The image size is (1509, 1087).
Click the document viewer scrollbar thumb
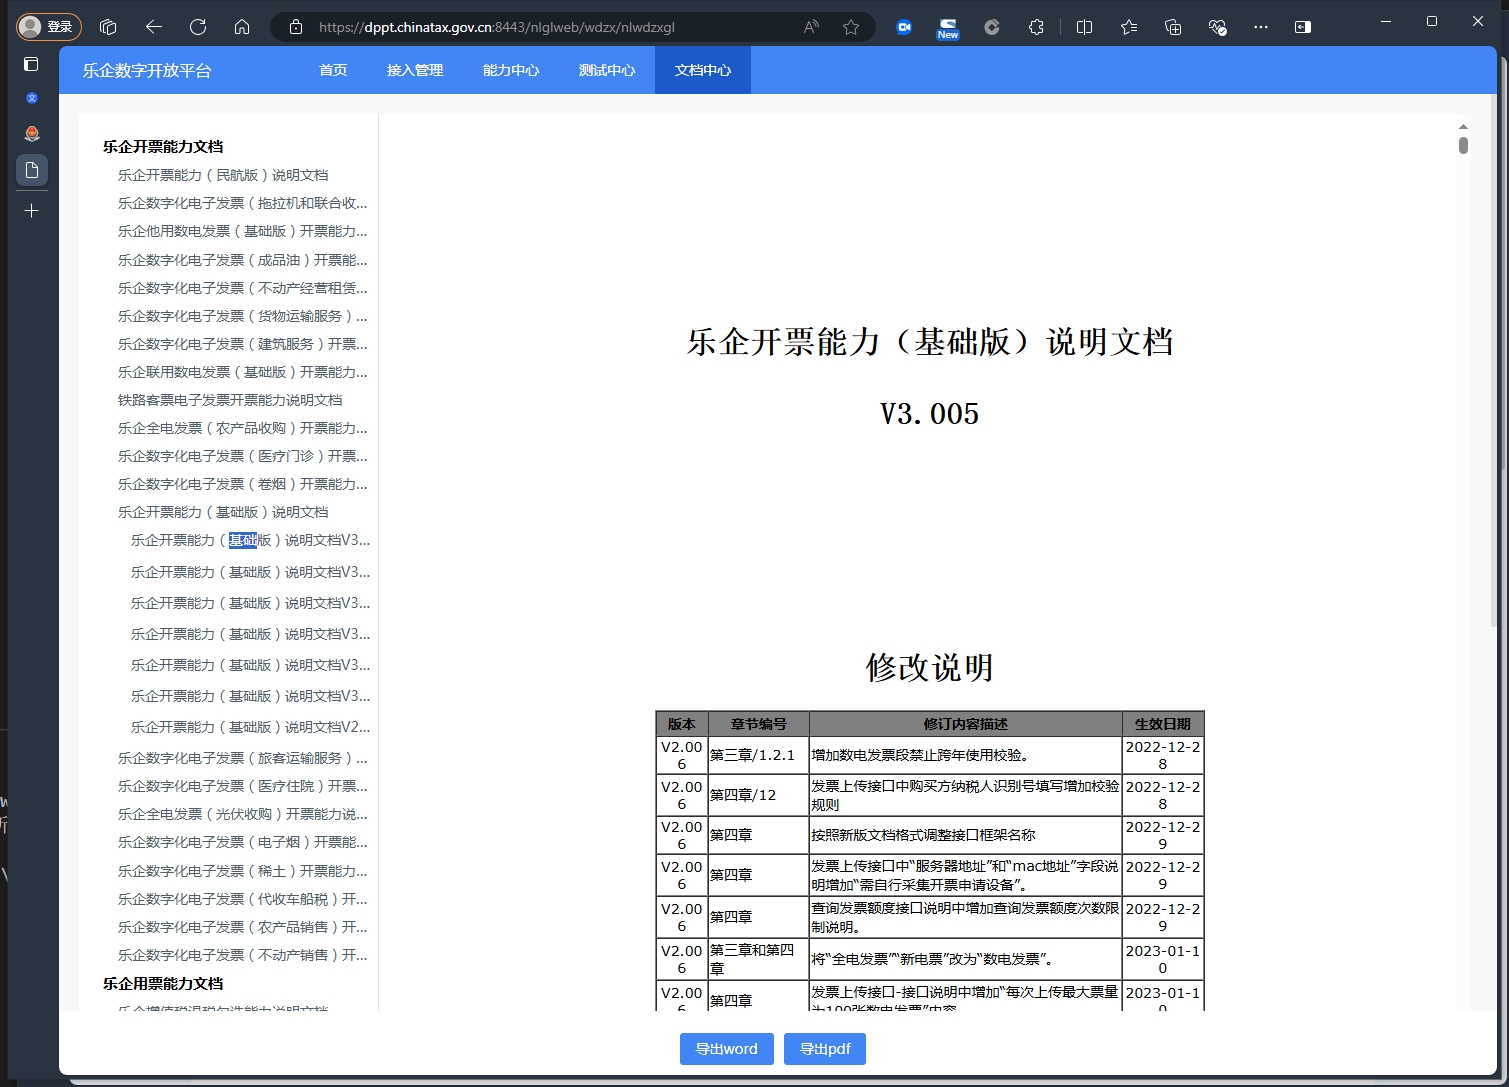(x=1463, y=146)
